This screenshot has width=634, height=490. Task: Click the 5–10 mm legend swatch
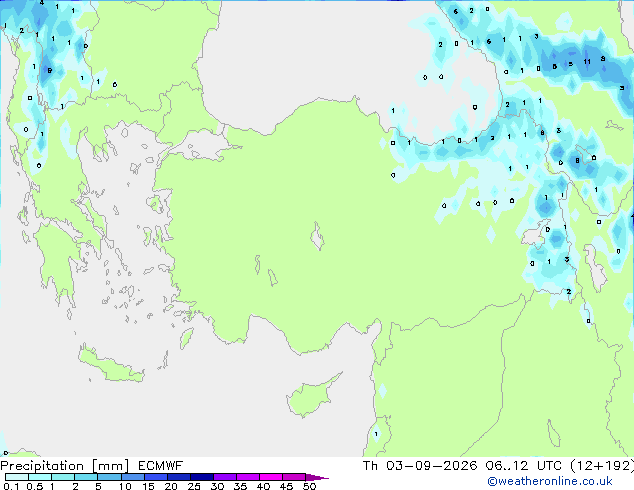[109, 477]
